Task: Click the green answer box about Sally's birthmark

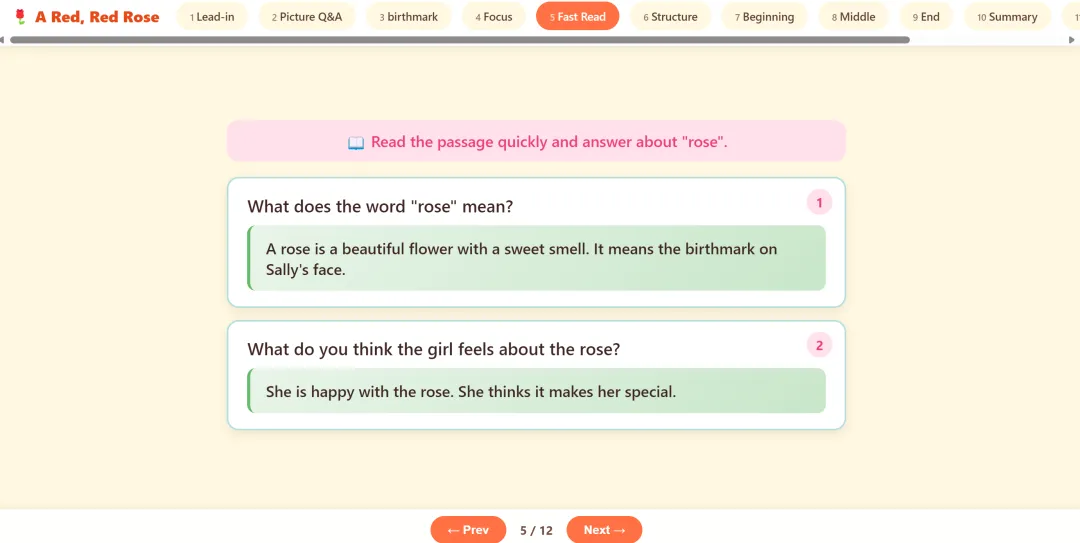Action: click(x=537, y=258)
